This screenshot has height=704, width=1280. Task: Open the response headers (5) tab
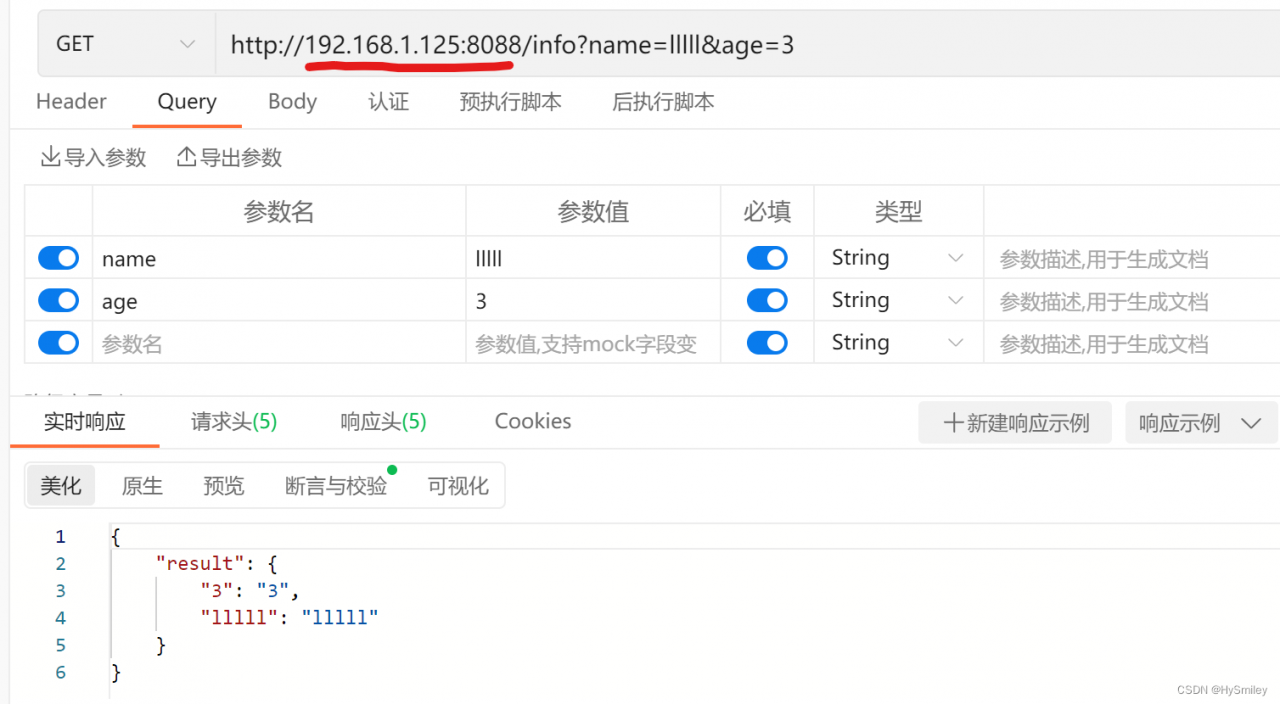pos(383,422)
